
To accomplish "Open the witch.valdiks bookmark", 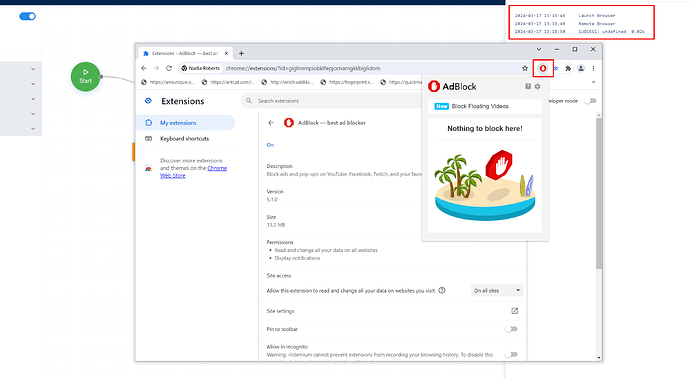I will tap(288, 82).
